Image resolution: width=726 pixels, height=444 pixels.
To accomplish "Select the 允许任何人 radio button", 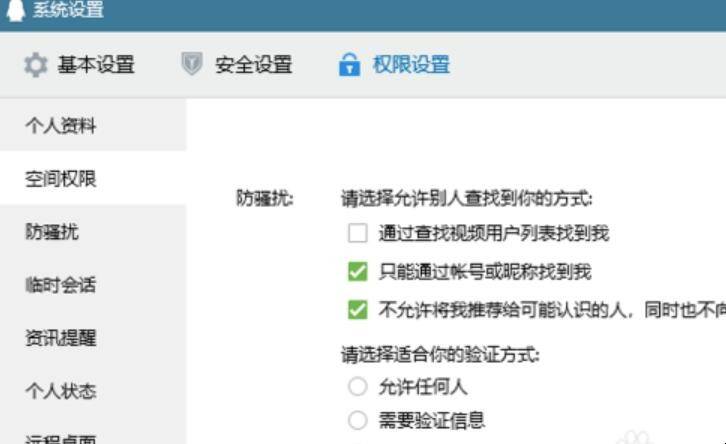I will pos(358,386).
